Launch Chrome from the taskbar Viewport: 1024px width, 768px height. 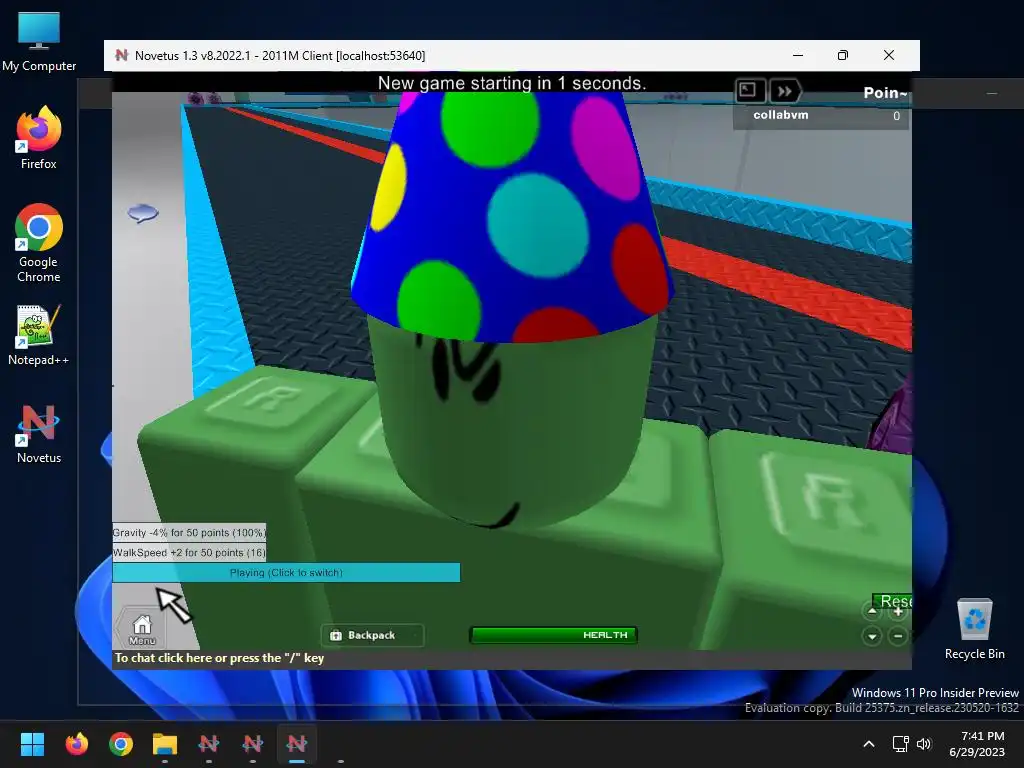click(121, 744)
